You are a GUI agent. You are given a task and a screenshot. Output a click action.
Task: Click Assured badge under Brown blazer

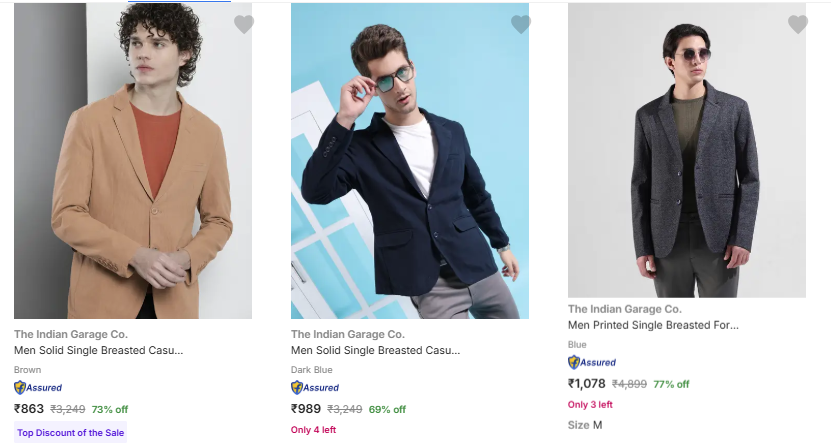click(x=38, y=388)
